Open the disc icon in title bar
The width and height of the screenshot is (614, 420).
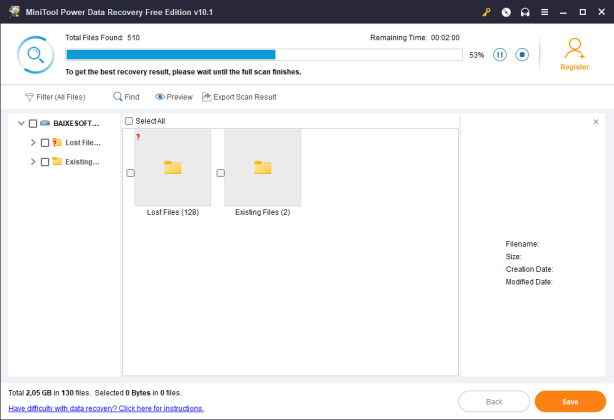pyautogui.click(x=506, y=12)
